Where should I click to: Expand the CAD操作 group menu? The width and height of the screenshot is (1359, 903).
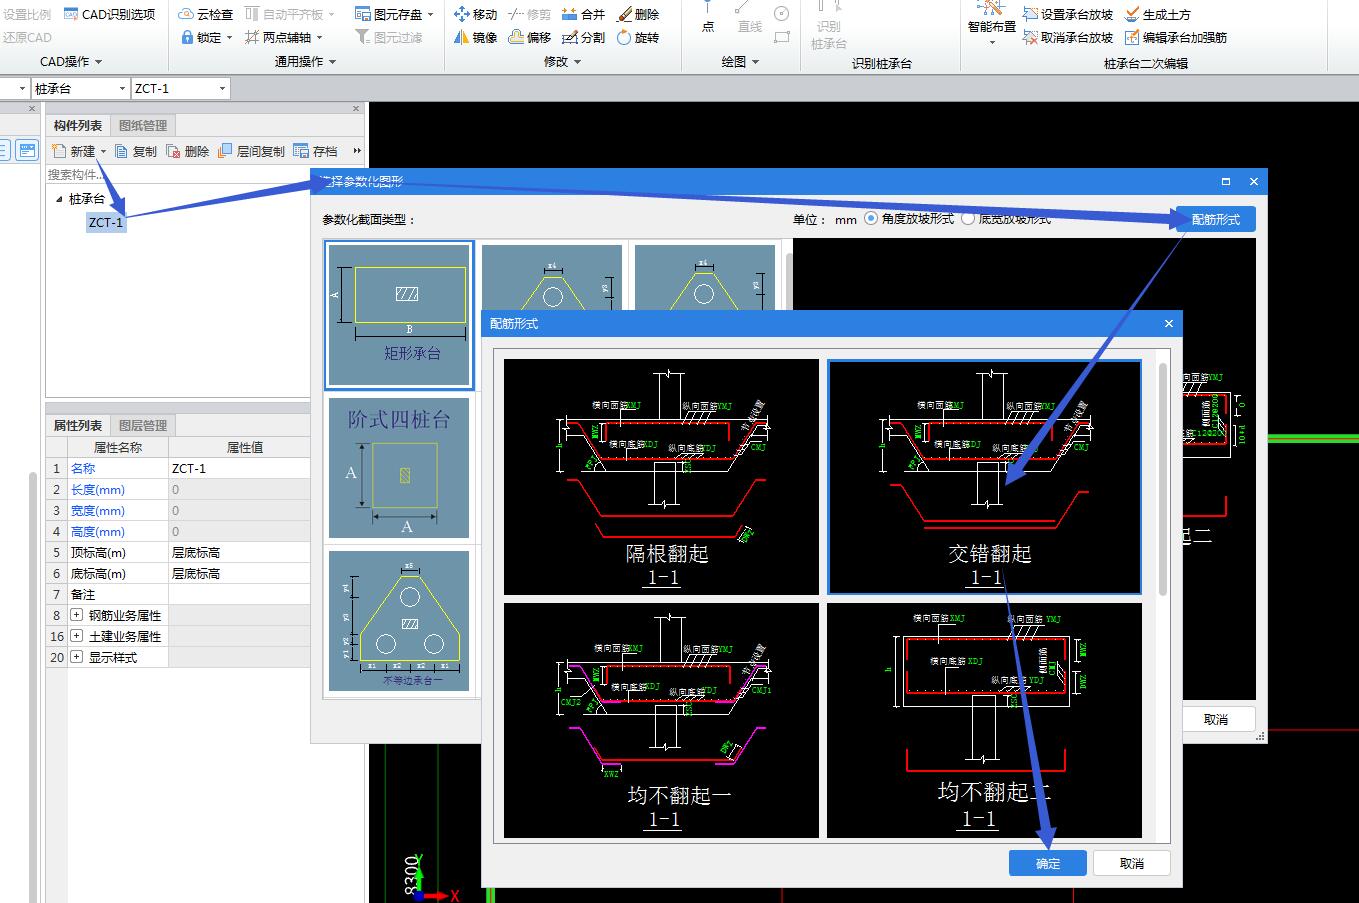71,62
